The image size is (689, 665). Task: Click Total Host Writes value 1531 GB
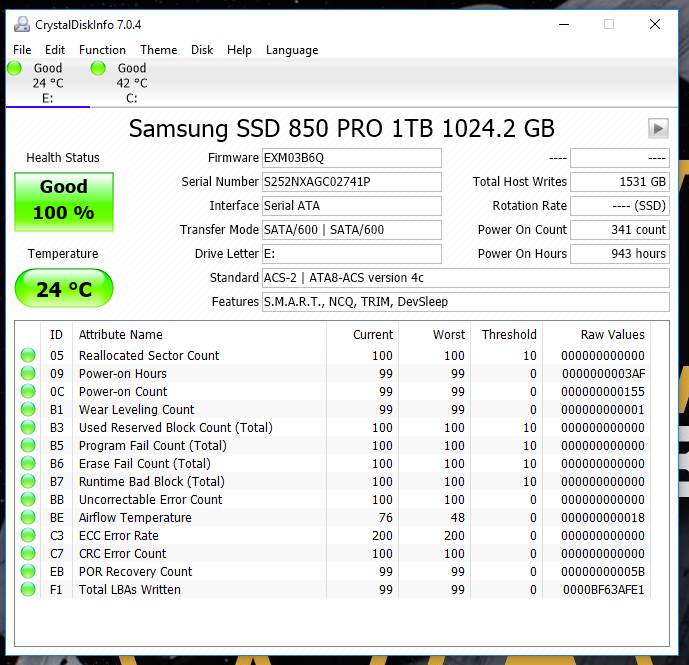[620, 182]
